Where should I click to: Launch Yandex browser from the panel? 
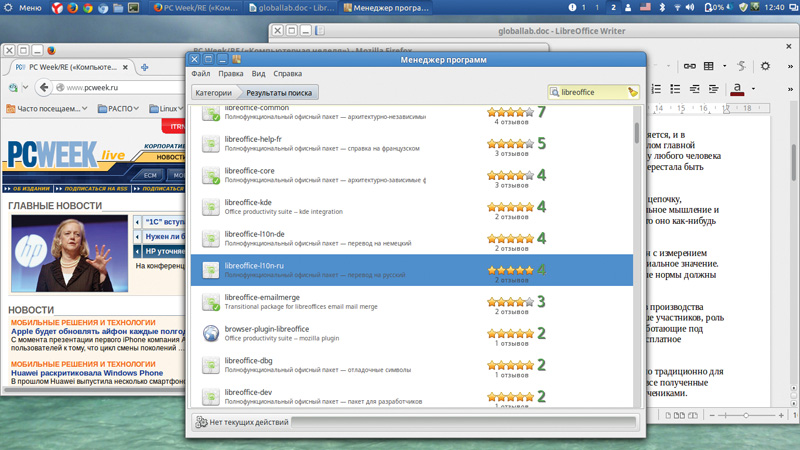tap(57, 8)
